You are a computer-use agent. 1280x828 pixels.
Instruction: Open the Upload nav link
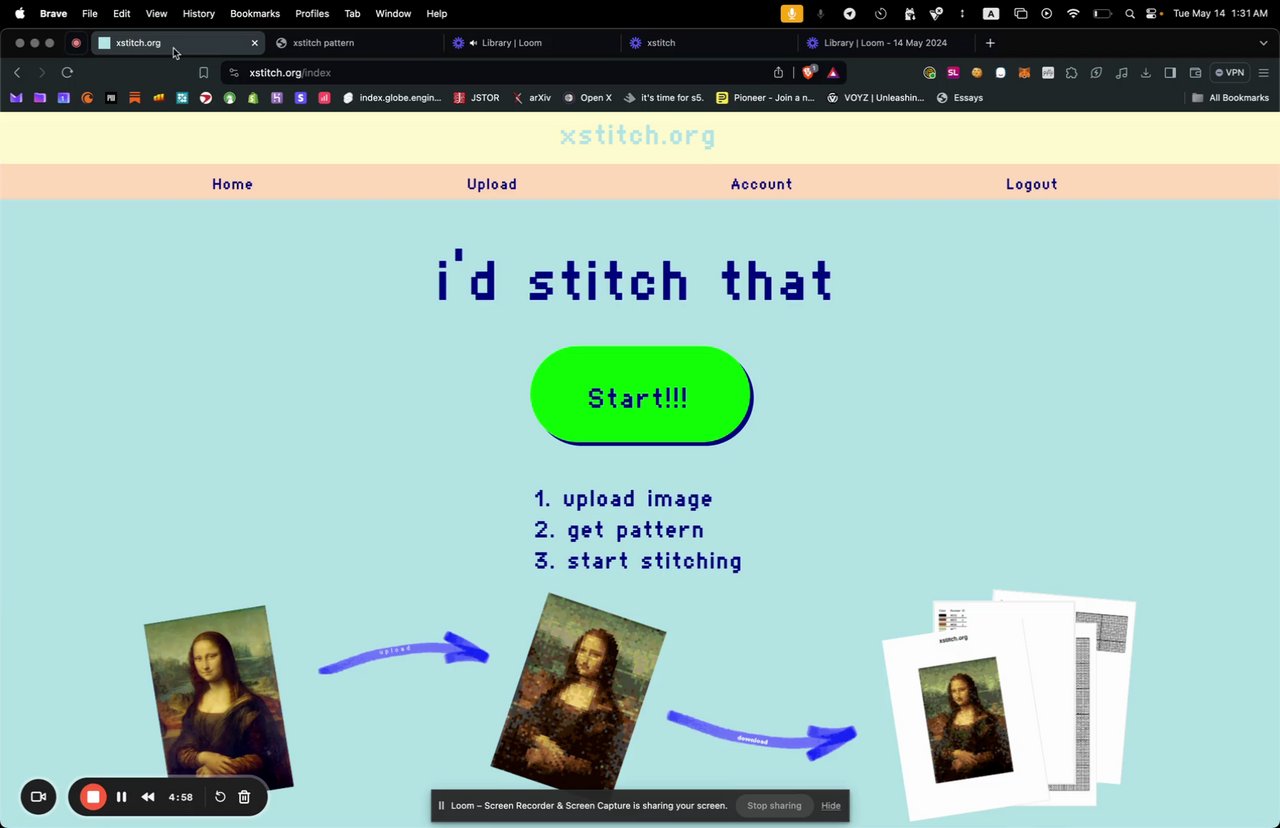point(492,184)
